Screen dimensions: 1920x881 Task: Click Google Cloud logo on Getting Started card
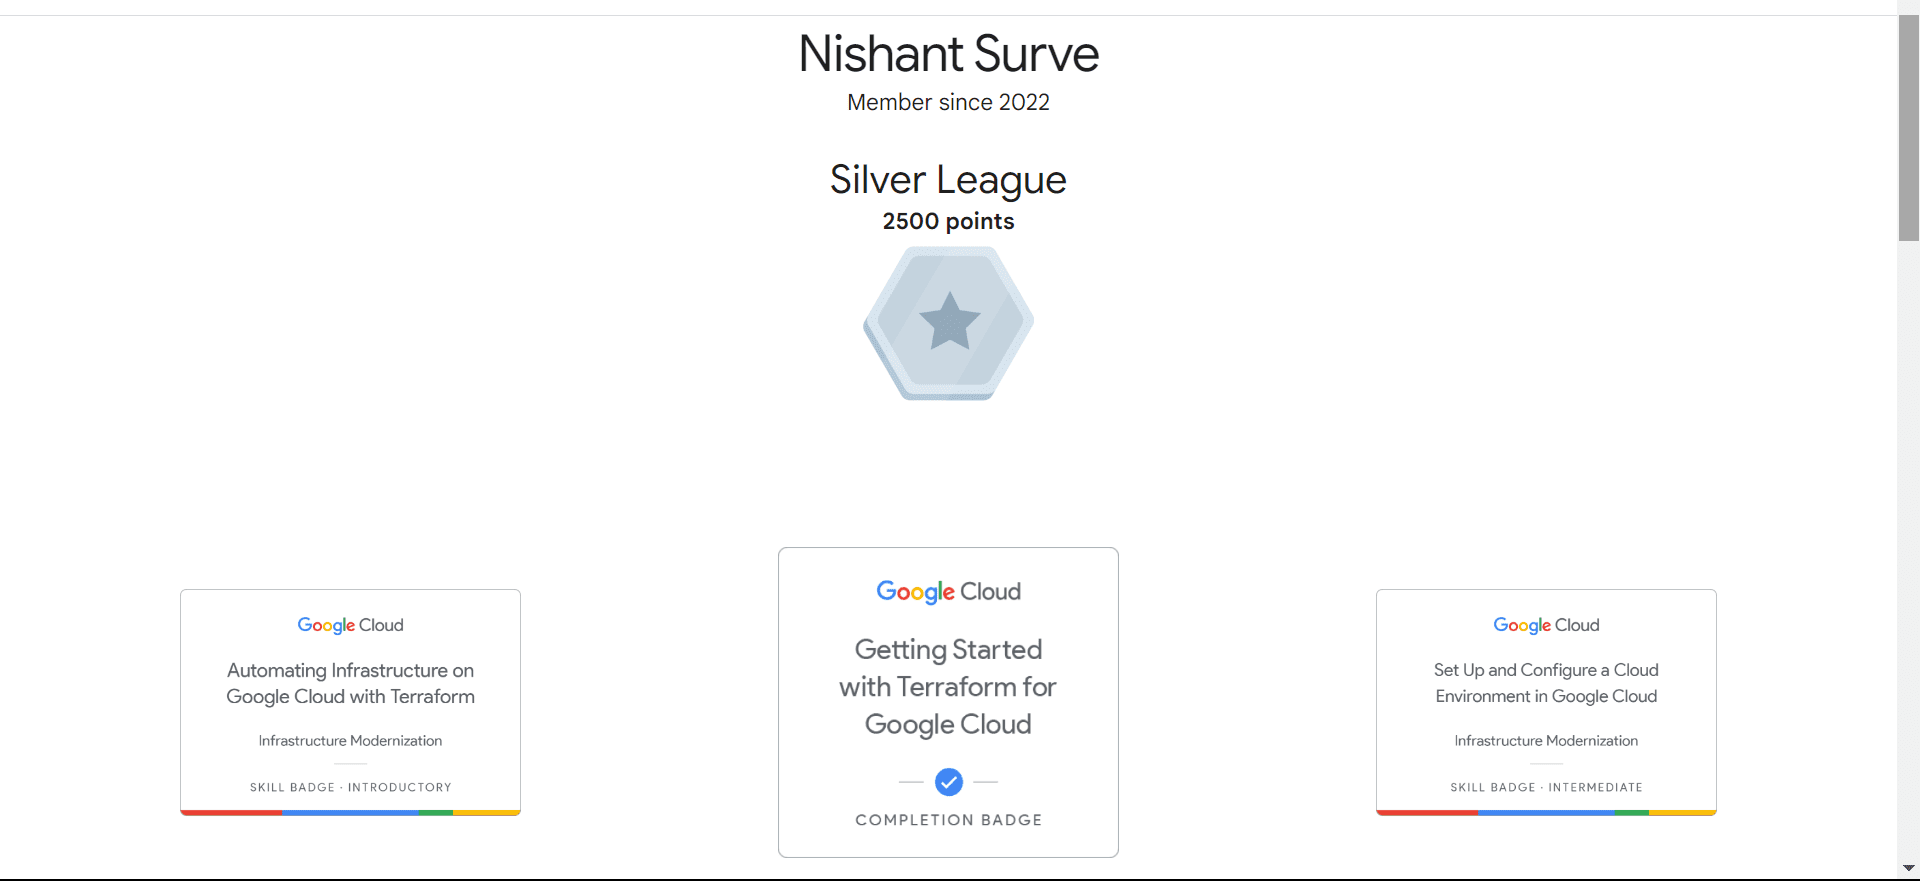point(948,592)
